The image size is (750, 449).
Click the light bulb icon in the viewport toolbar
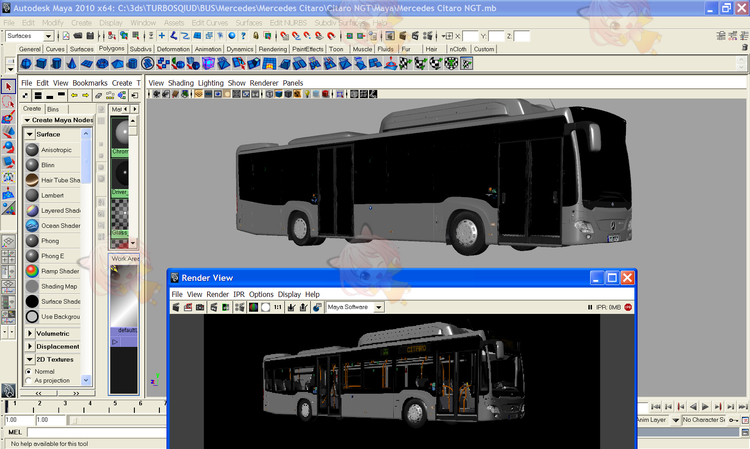(307, 94)
